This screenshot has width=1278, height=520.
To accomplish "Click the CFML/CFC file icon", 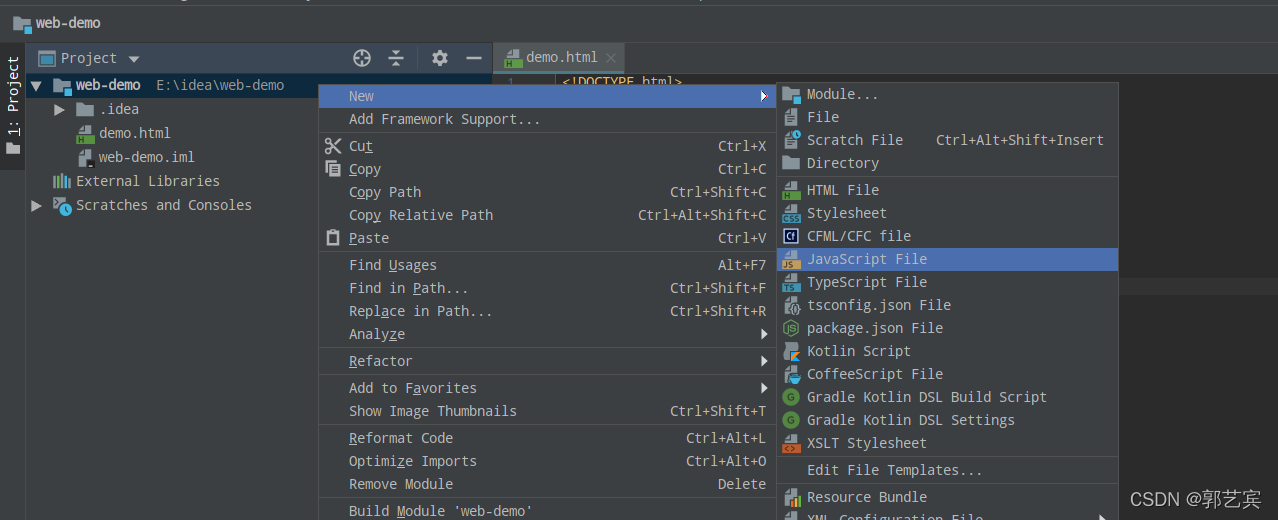I will pos(791,236).
